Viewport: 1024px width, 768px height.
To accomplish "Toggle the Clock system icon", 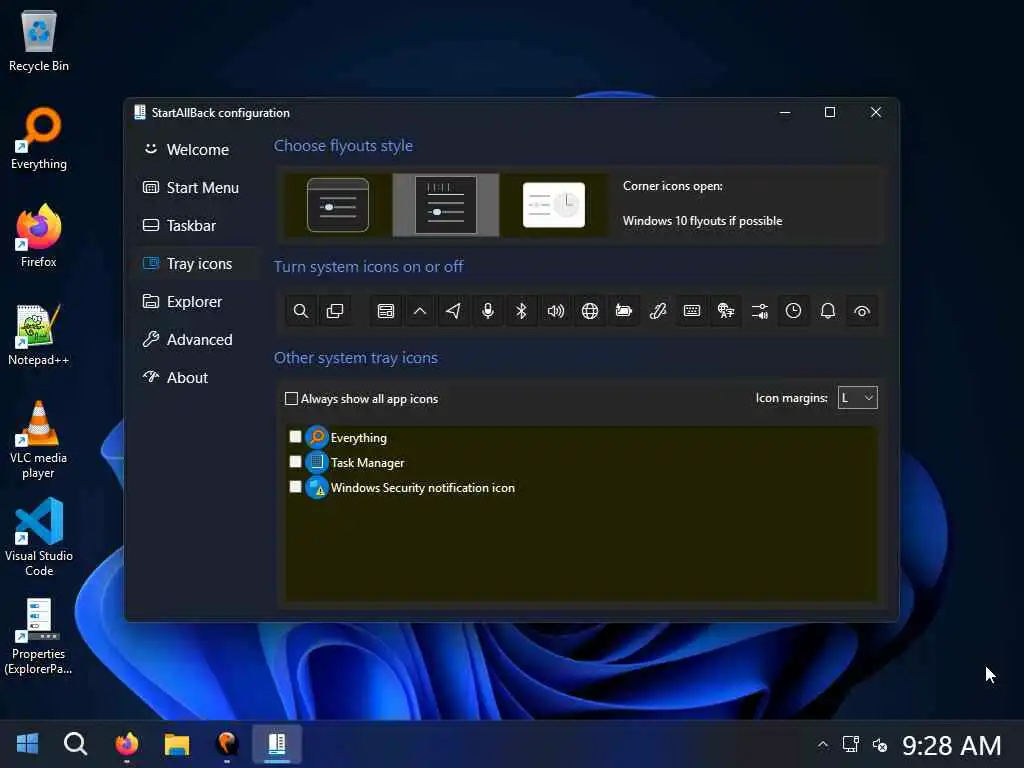I will coord(793,311).
